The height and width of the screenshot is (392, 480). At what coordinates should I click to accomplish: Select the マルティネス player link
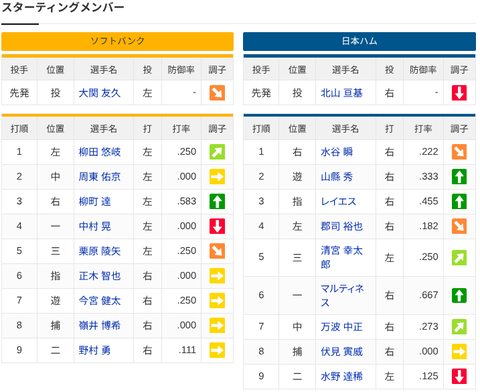click(x=342, y=295)
